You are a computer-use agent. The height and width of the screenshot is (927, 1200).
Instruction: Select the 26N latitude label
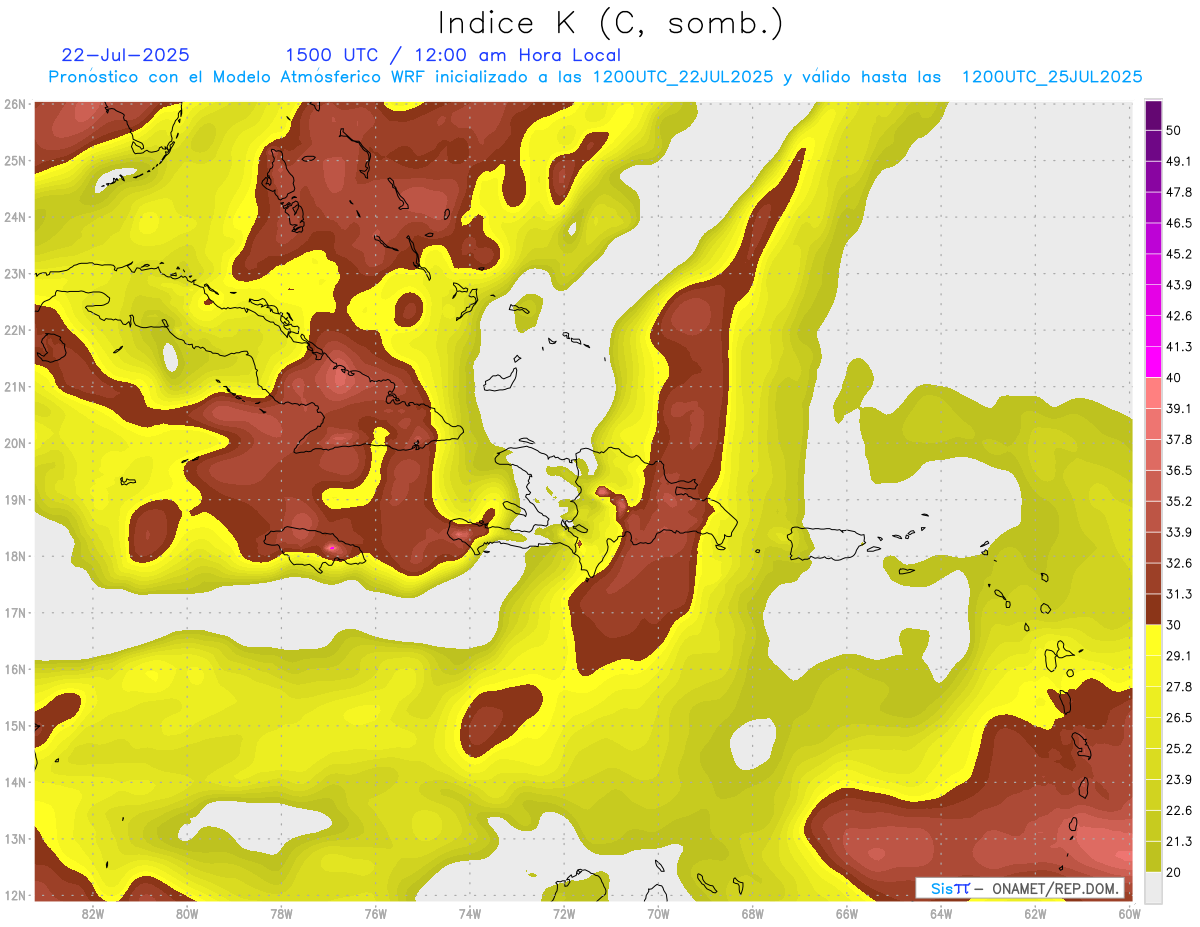[15, 104]
